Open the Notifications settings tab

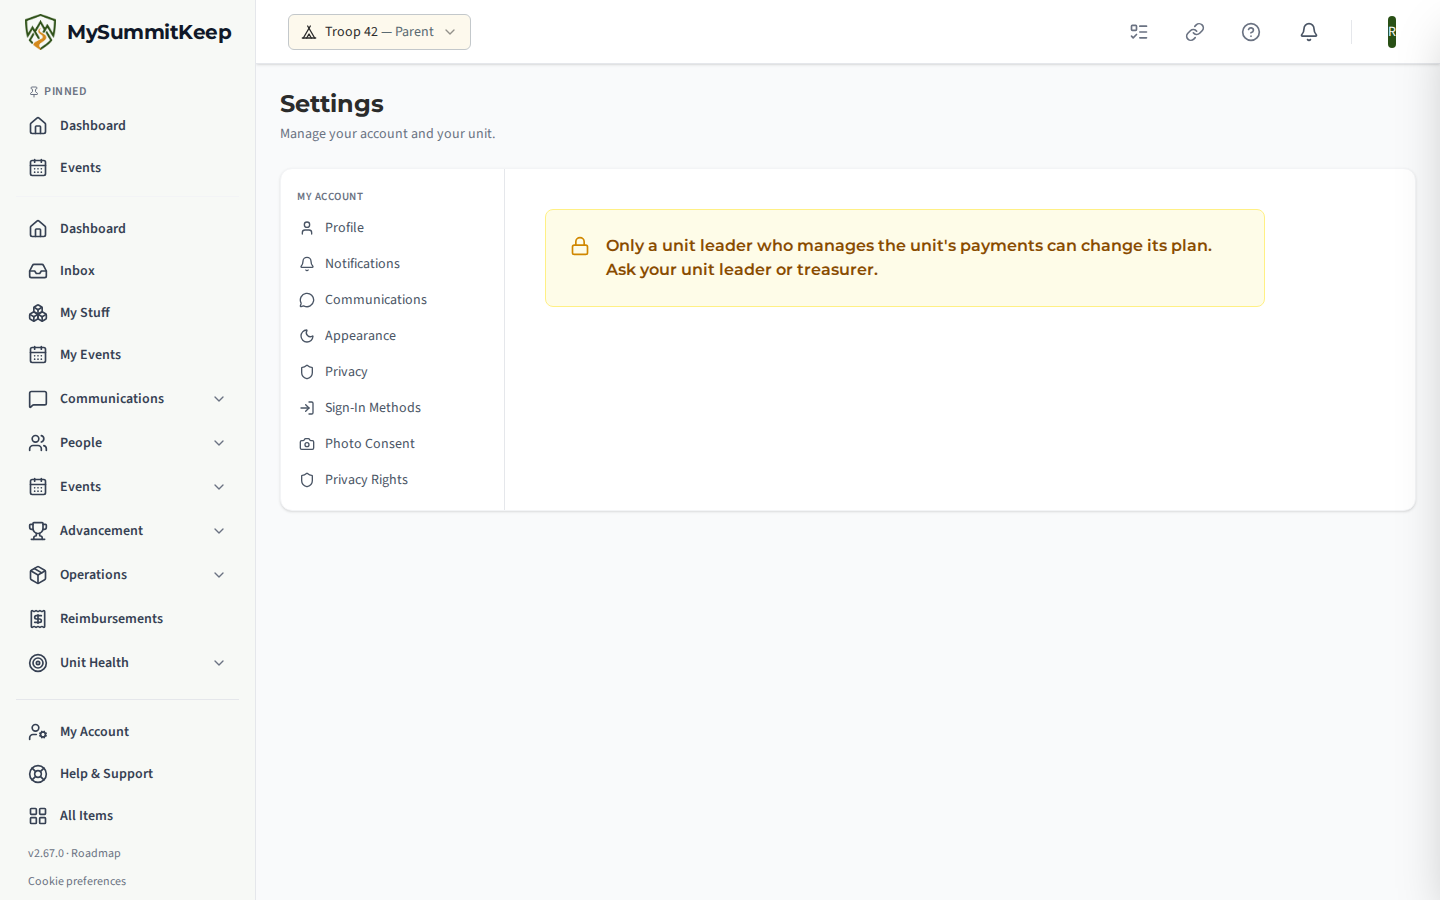pos(392,264)
